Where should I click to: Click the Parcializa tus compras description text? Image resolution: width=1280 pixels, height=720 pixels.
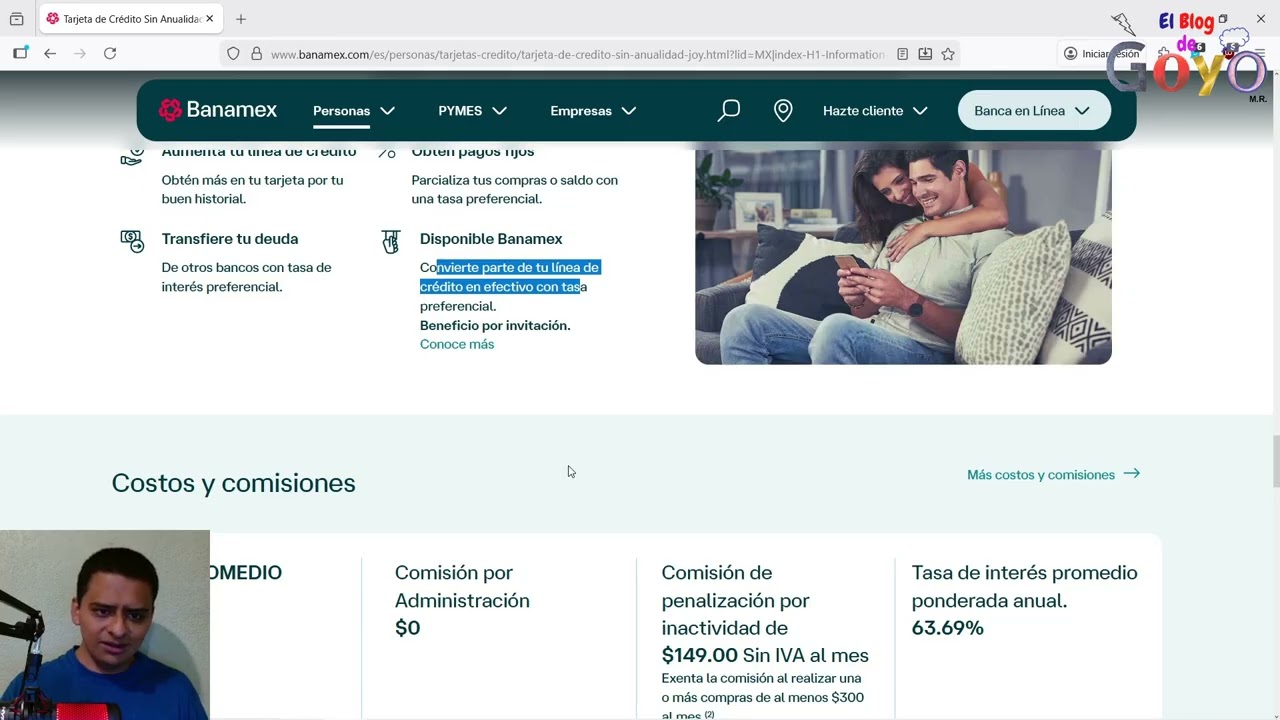tap(515, 190)
